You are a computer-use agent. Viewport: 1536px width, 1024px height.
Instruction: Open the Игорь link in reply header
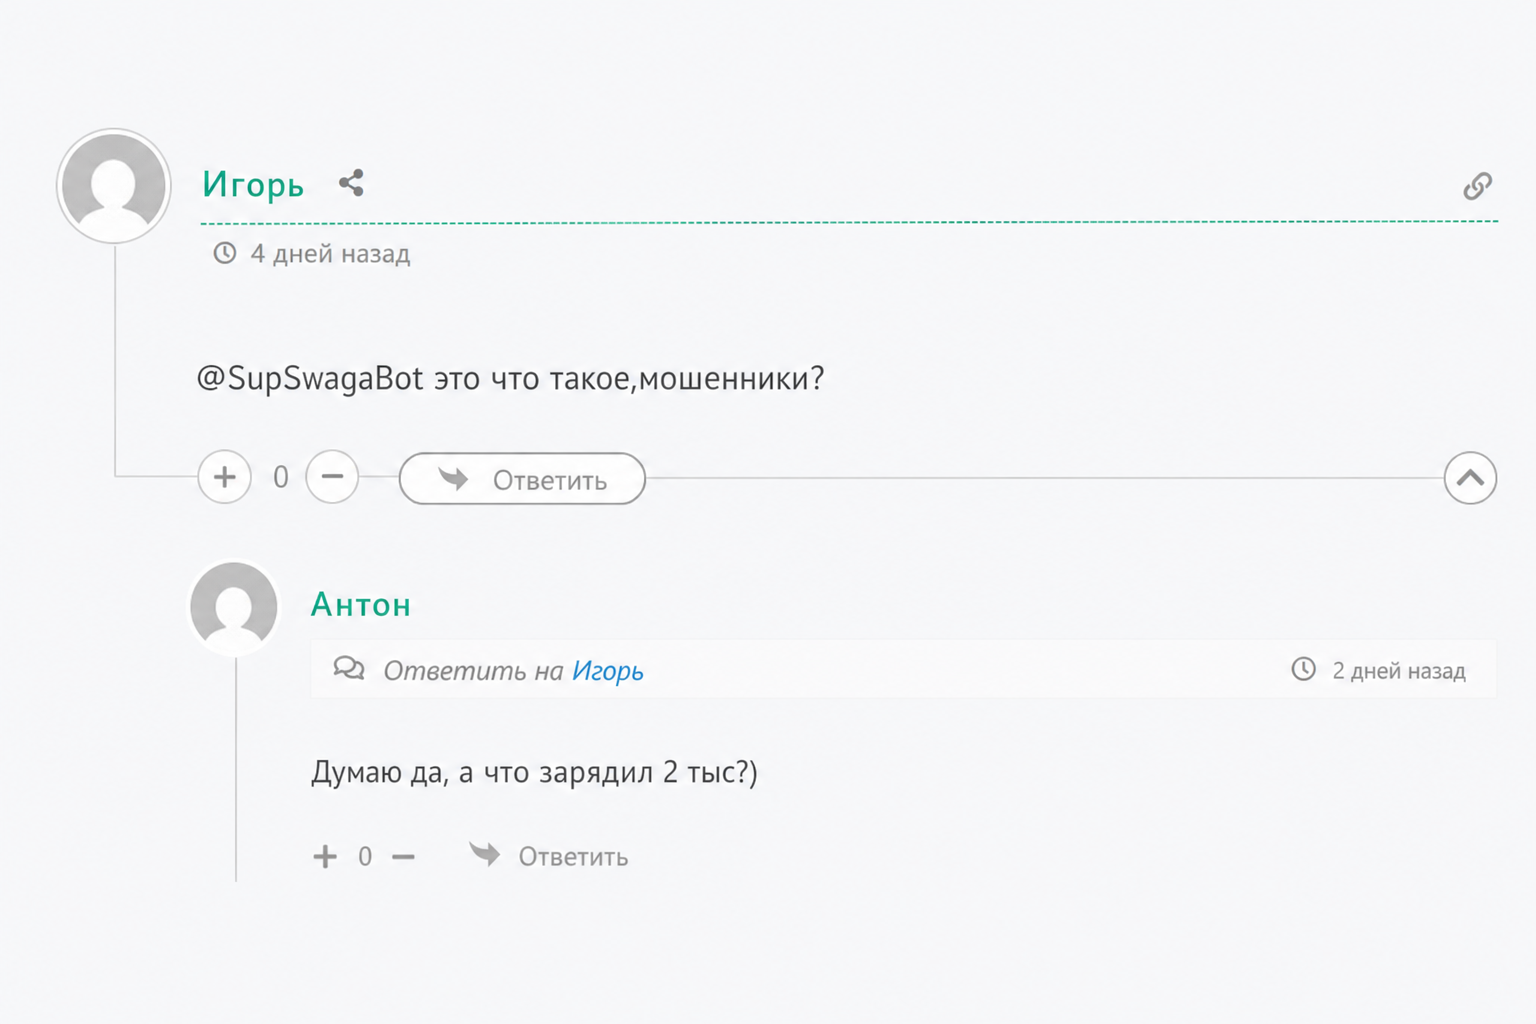(608, 671)
